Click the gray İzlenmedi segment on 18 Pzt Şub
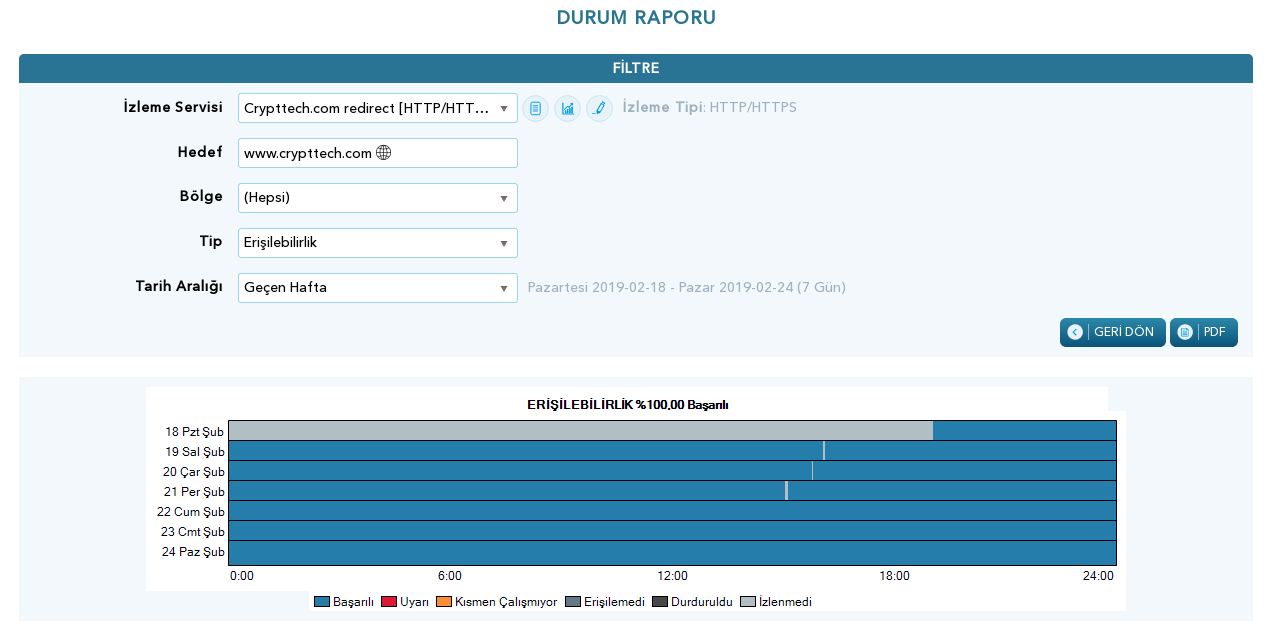 click(581, 431)
